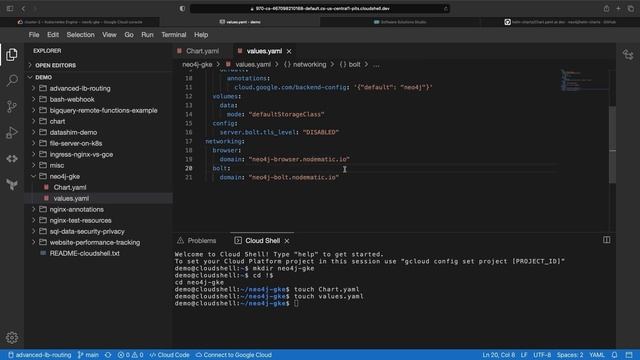Expand the chart folder
This screenshot has width=640, height=360.
pos(57,121)
